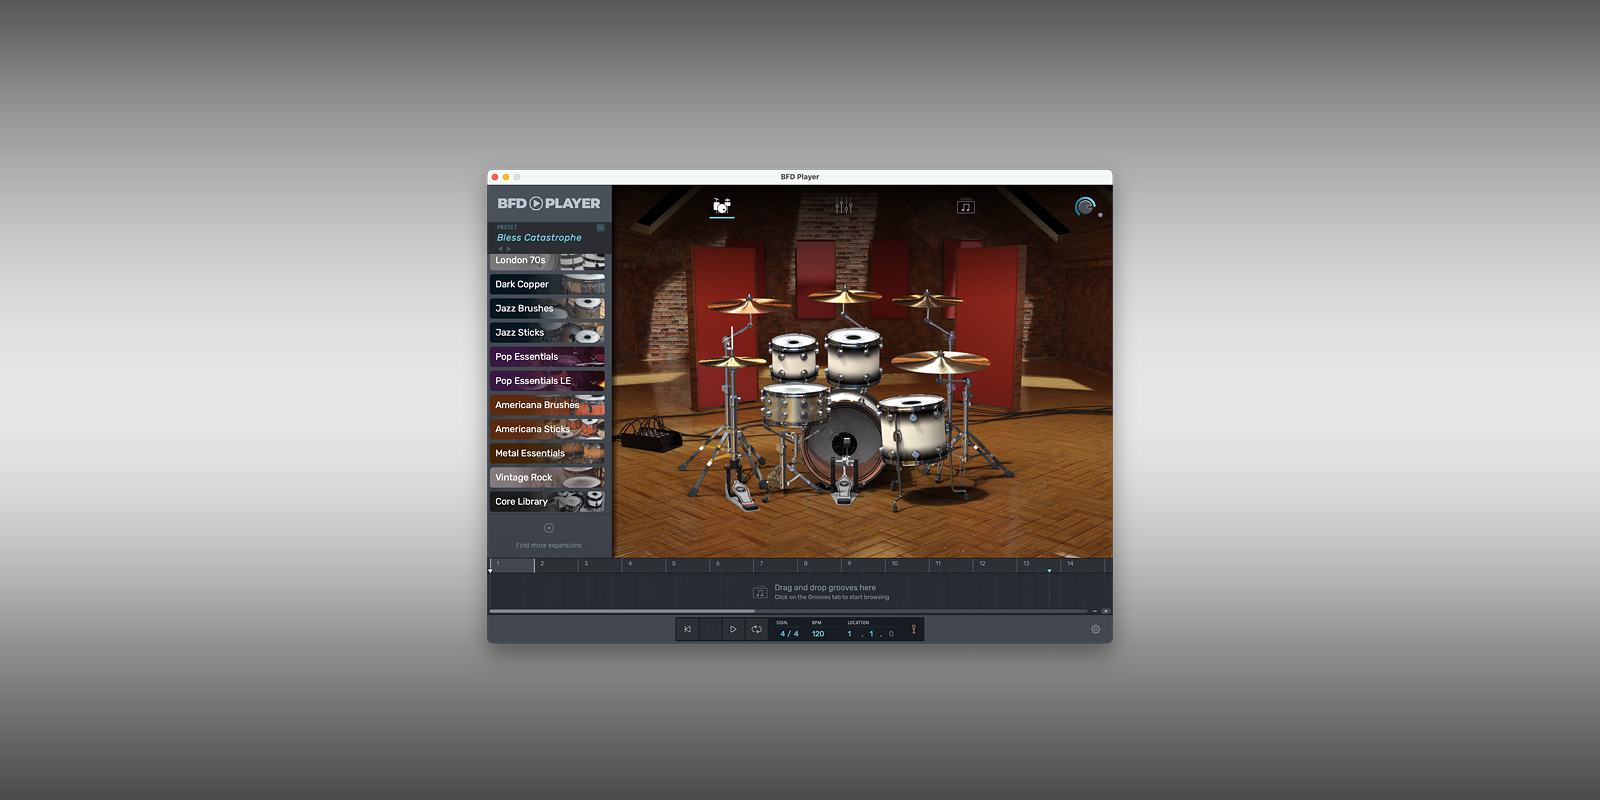Select the Dark Copper expansion
1600x800 pixels.
pyautogui.click(x=547, y=284)
